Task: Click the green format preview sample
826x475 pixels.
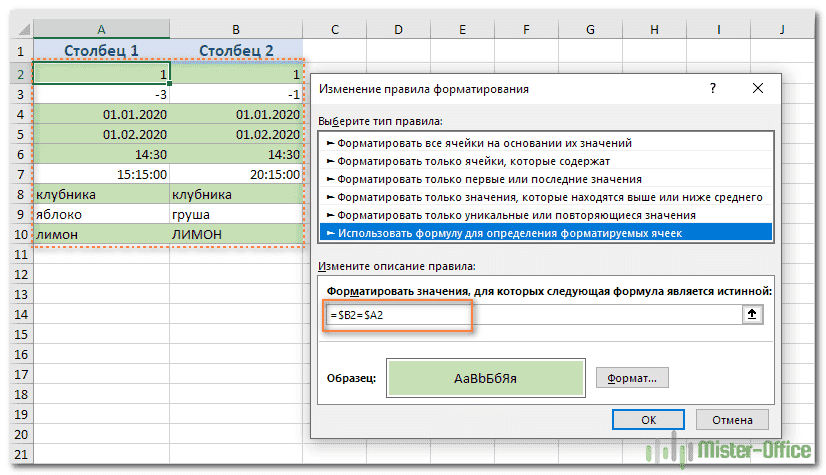Action: pos(487,380)
